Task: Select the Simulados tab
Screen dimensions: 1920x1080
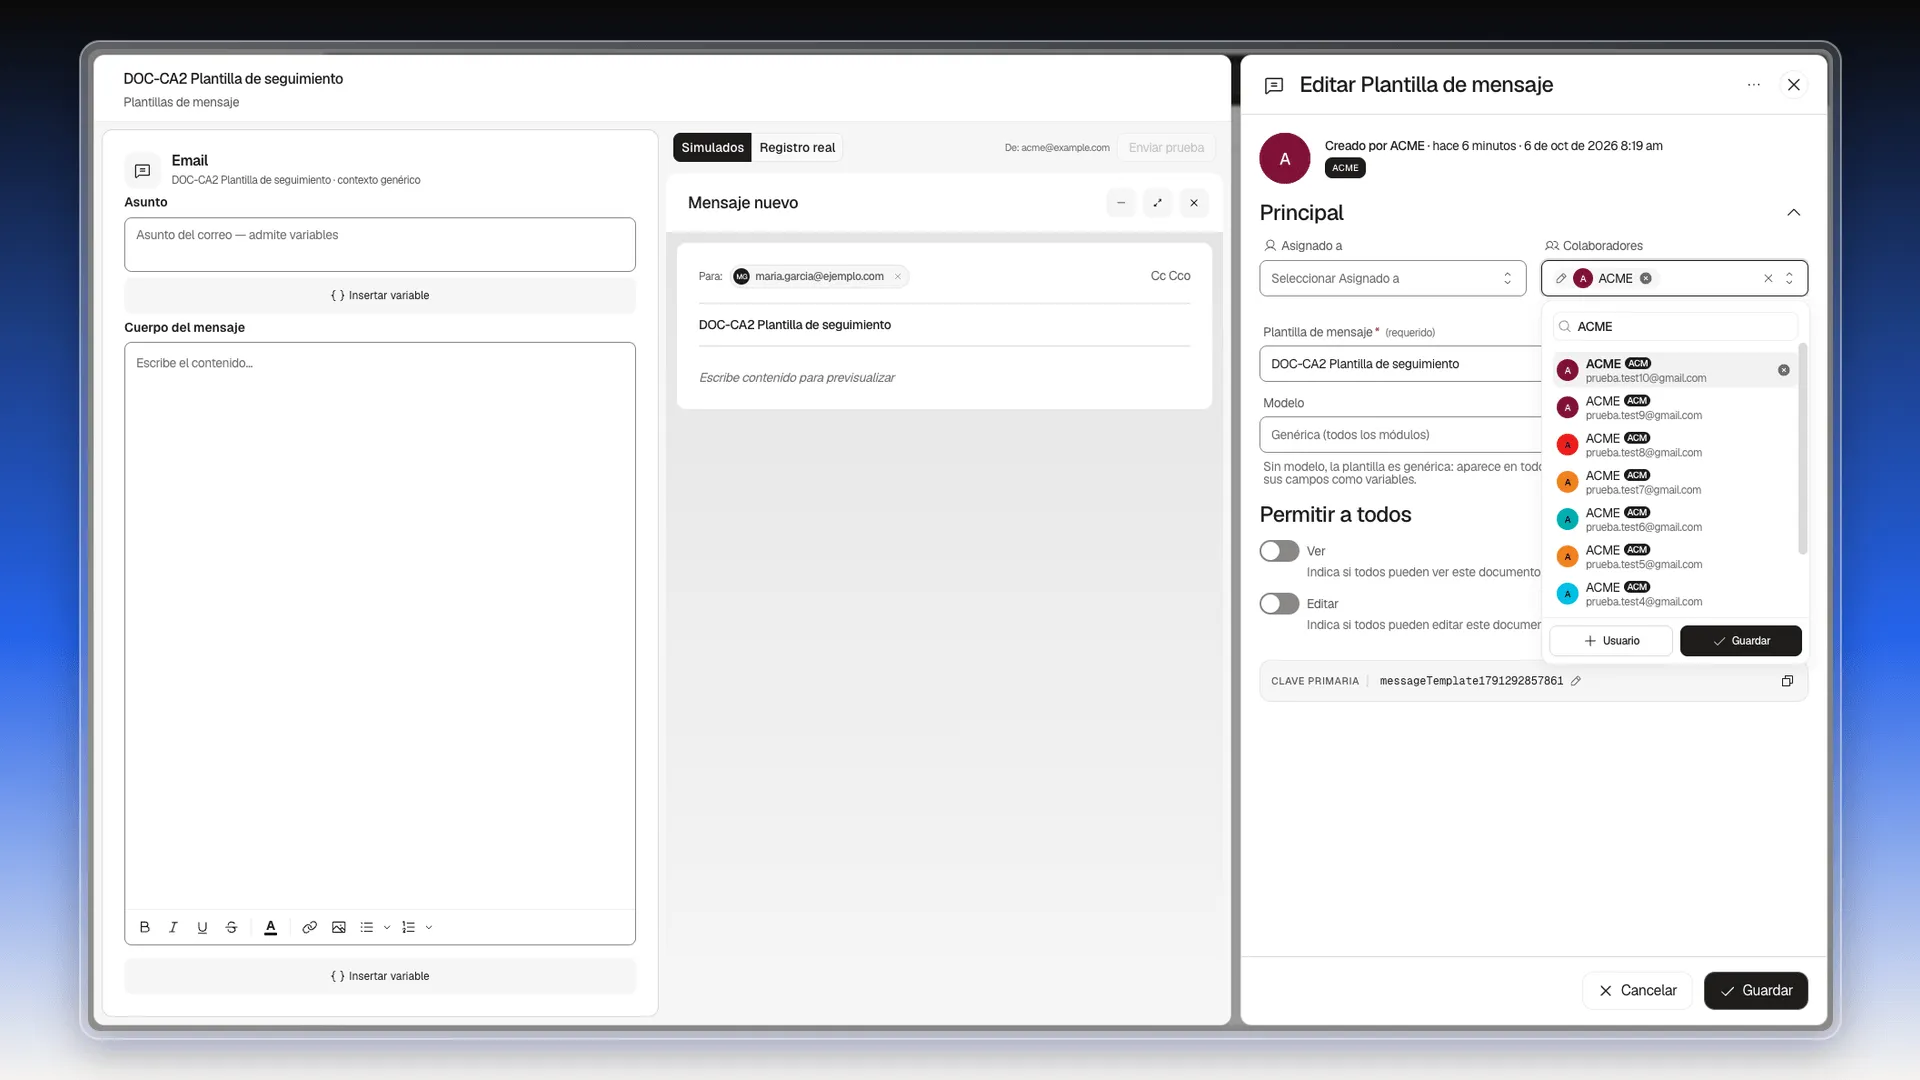Action: coord(712,147)
